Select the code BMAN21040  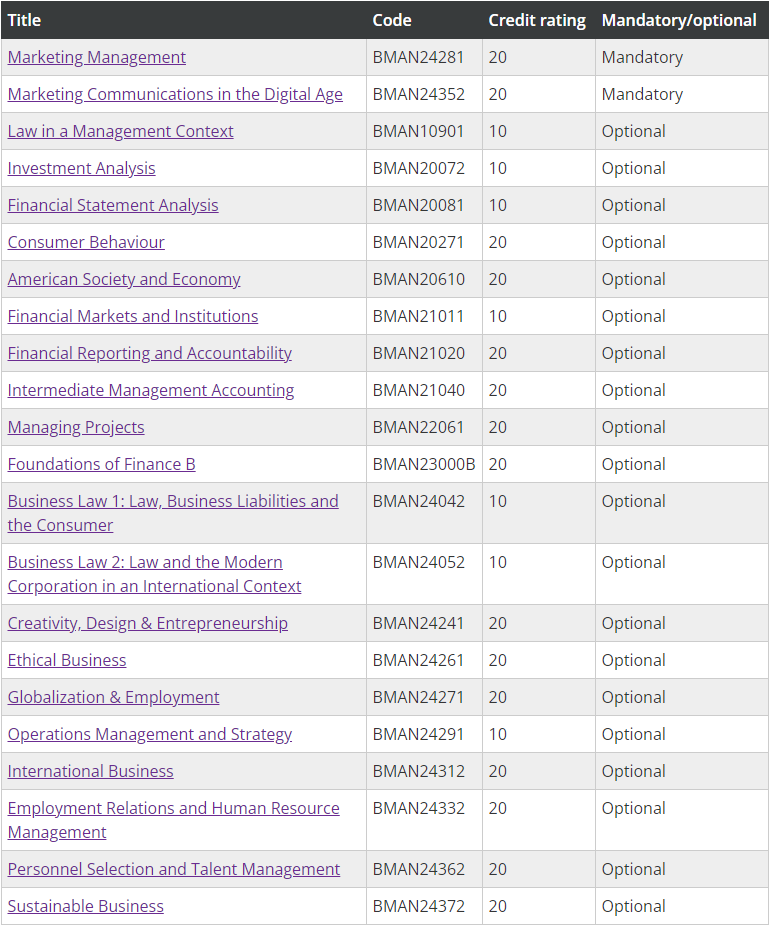(x=418, y=391)
